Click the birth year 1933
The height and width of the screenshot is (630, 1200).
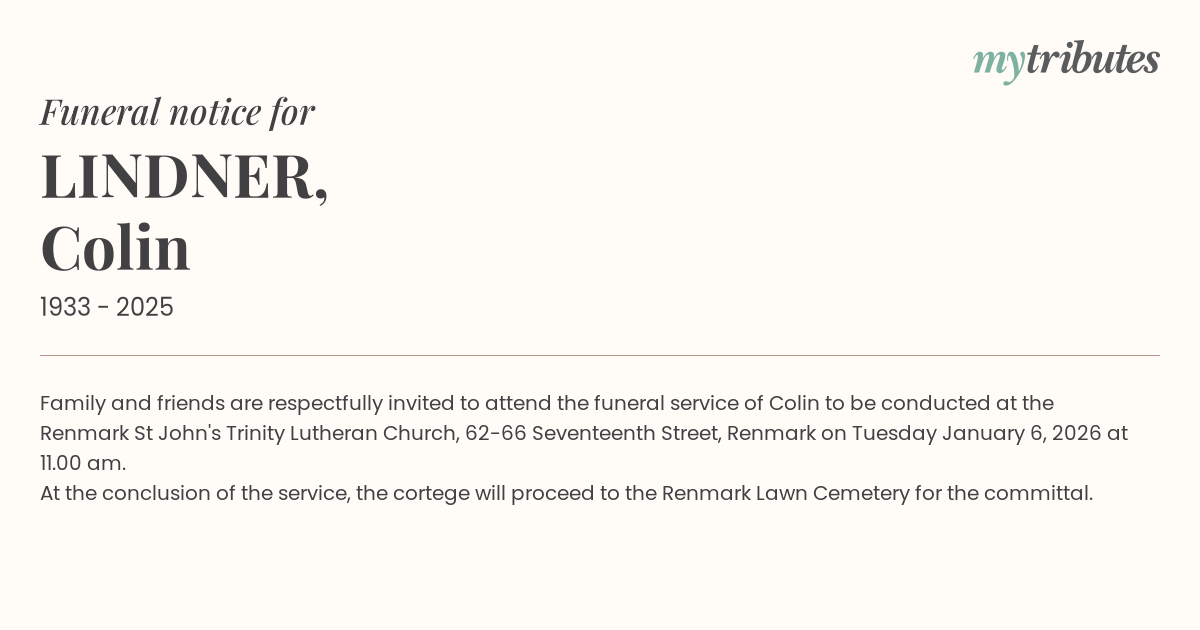67,307
